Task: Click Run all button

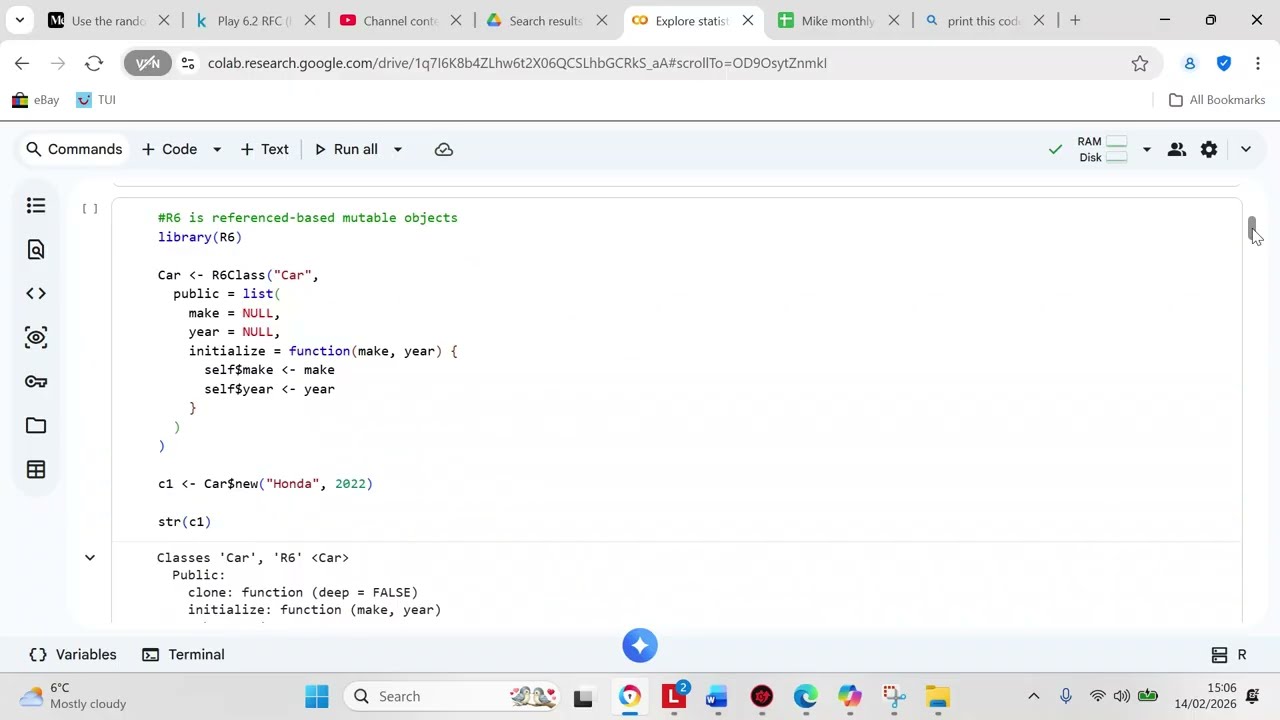Action: pos(346,149)
